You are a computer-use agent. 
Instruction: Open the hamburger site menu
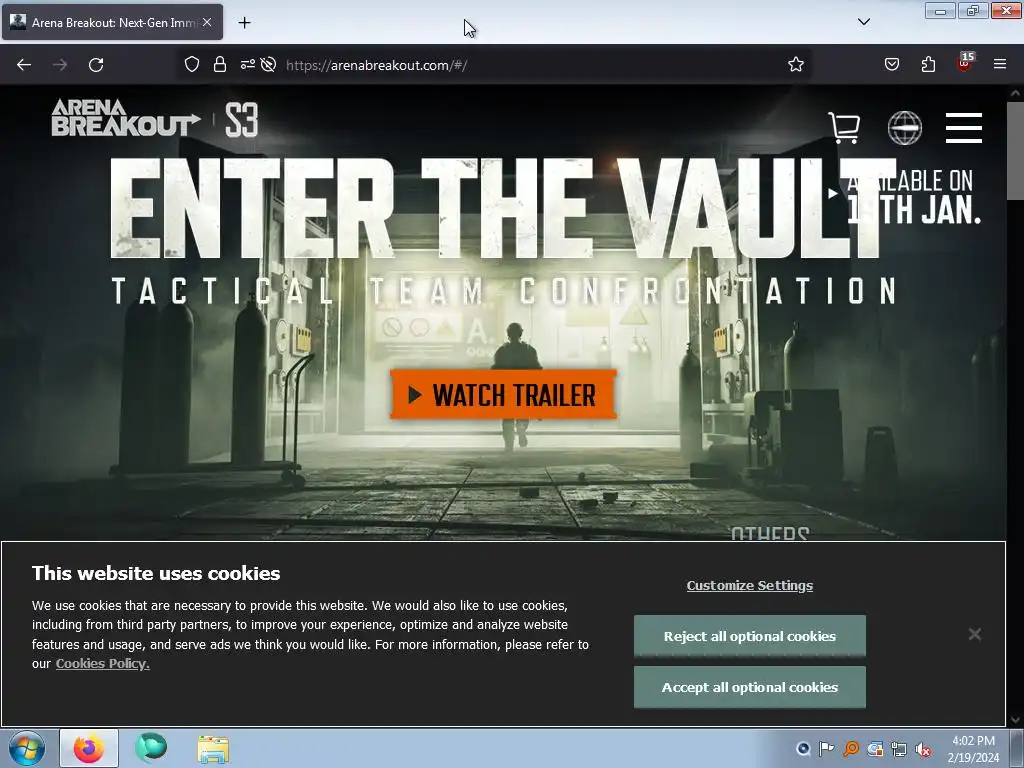(x=963, y=127)
